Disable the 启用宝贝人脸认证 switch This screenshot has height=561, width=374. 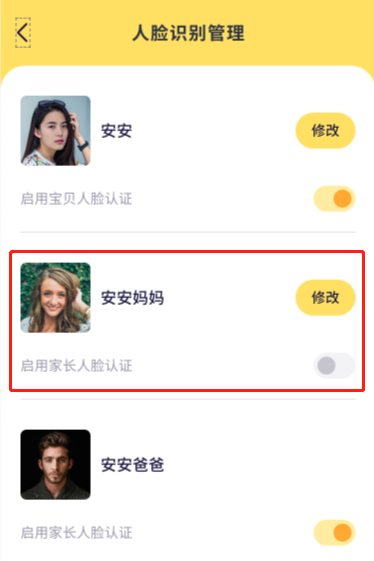pyautogui.click(x=334, y=199)
